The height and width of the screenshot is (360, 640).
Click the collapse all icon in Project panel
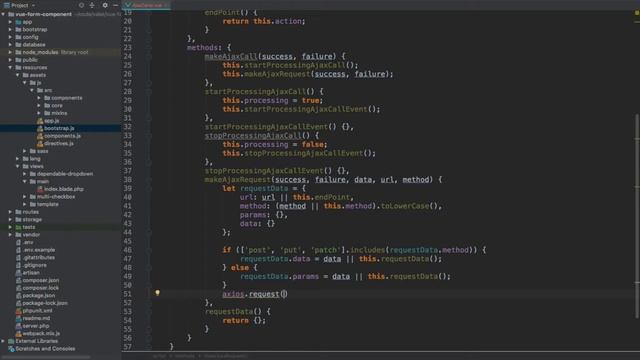point(92,5)
